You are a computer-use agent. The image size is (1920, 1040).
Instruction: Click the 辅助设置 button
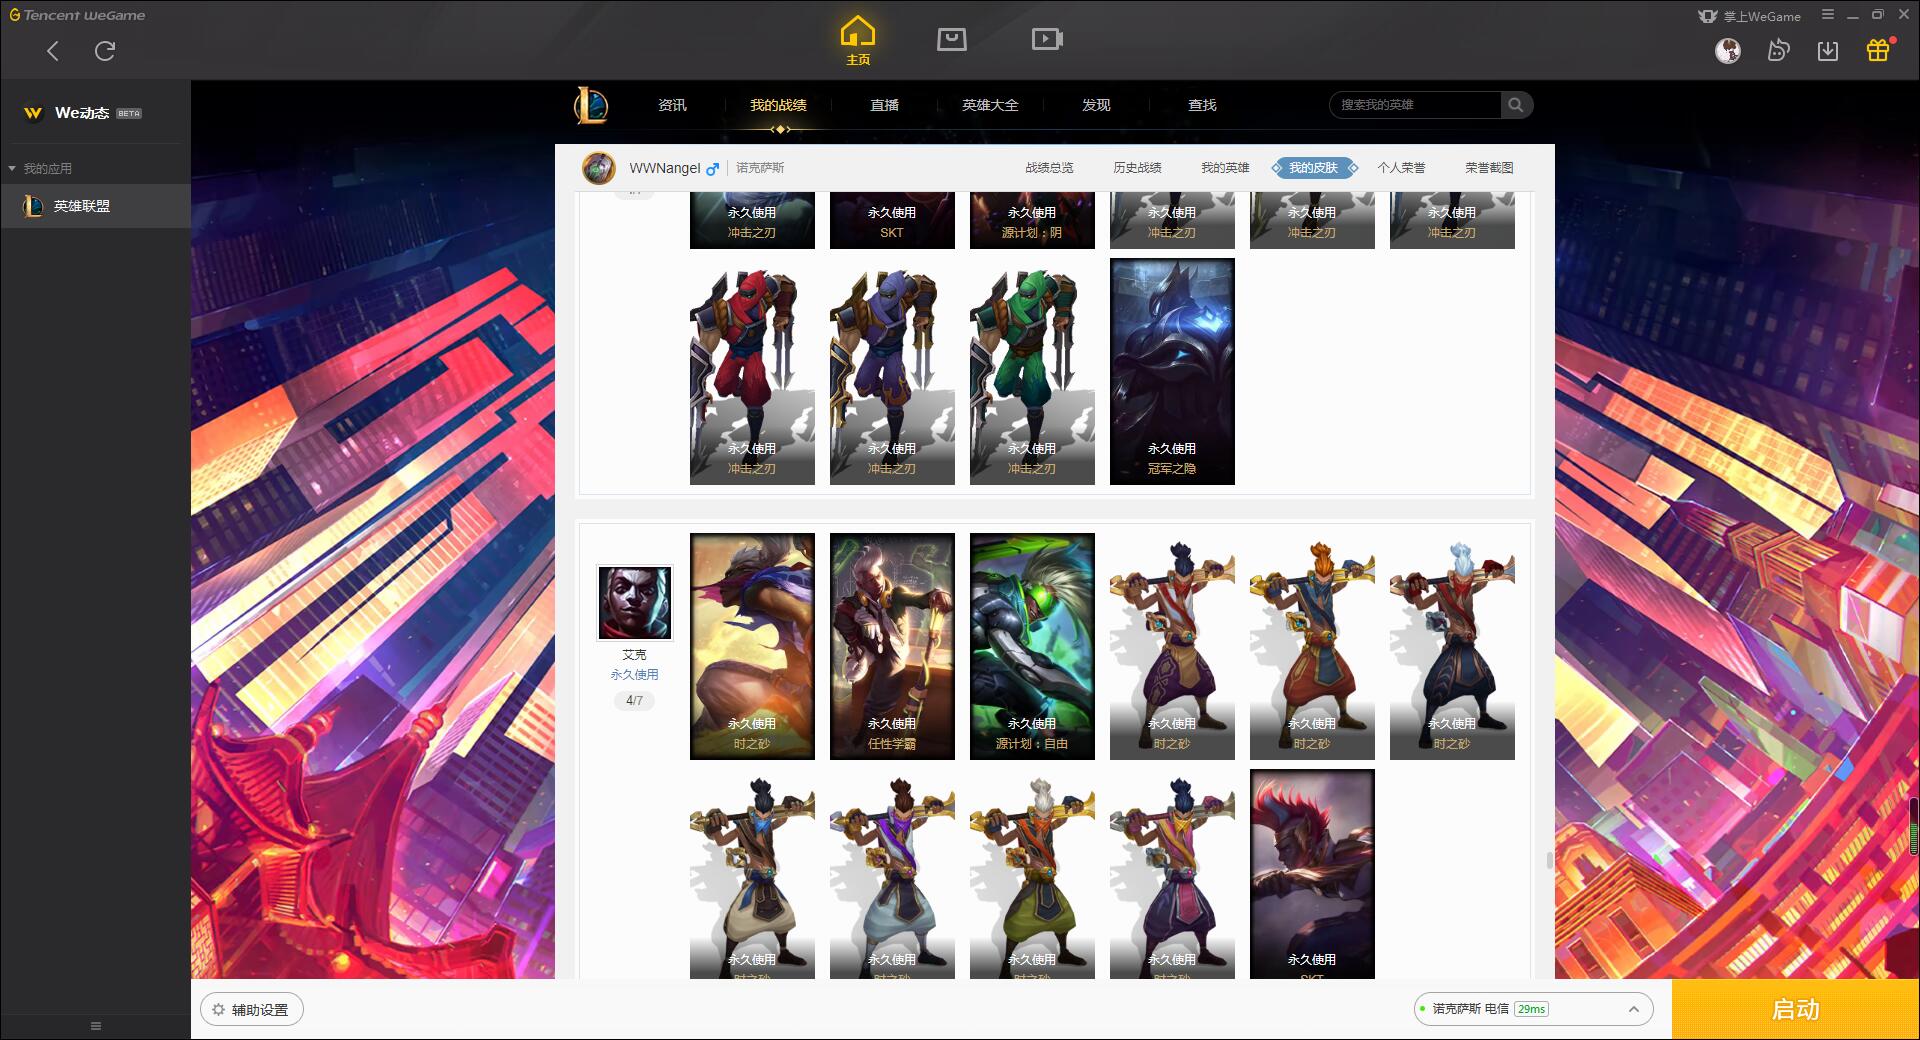[x=252, y=1010]
